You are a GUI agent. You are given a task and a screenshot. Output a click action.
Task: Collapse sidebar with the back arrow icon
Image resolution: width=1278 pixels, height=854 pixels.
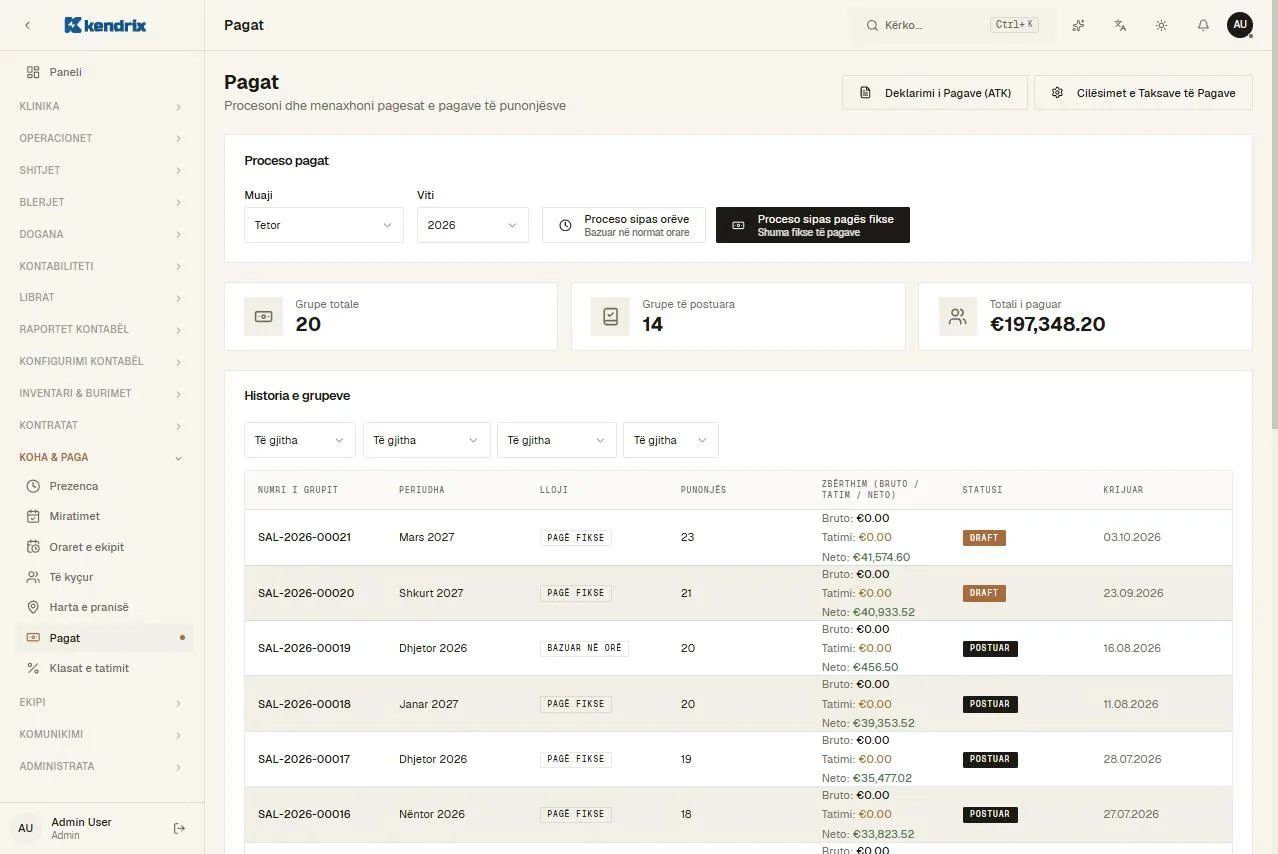(x=27, y=25)
